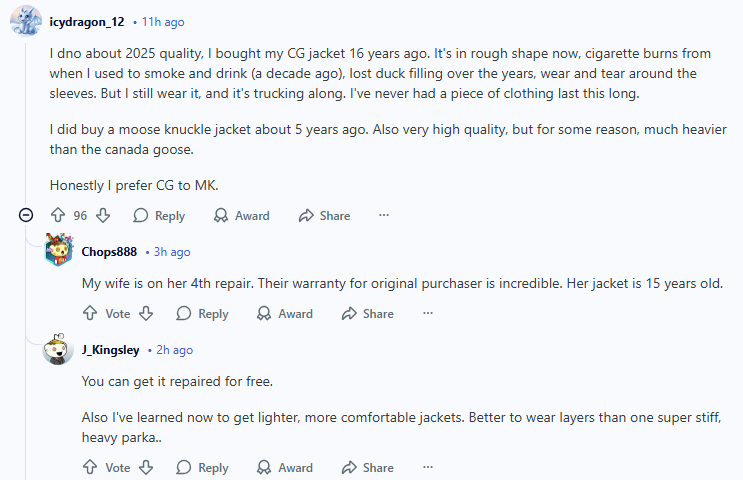
Task: Share J_Kingsley's comment
Action: (x=368, y=468)
